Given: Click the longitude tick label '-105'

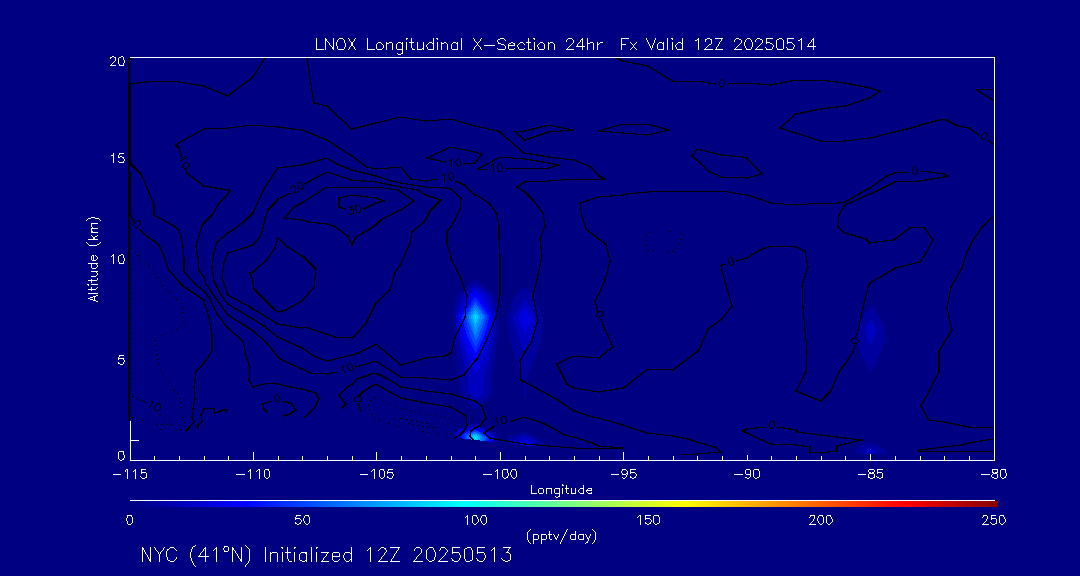Looking at the screenshot, I should pos(377,475).
